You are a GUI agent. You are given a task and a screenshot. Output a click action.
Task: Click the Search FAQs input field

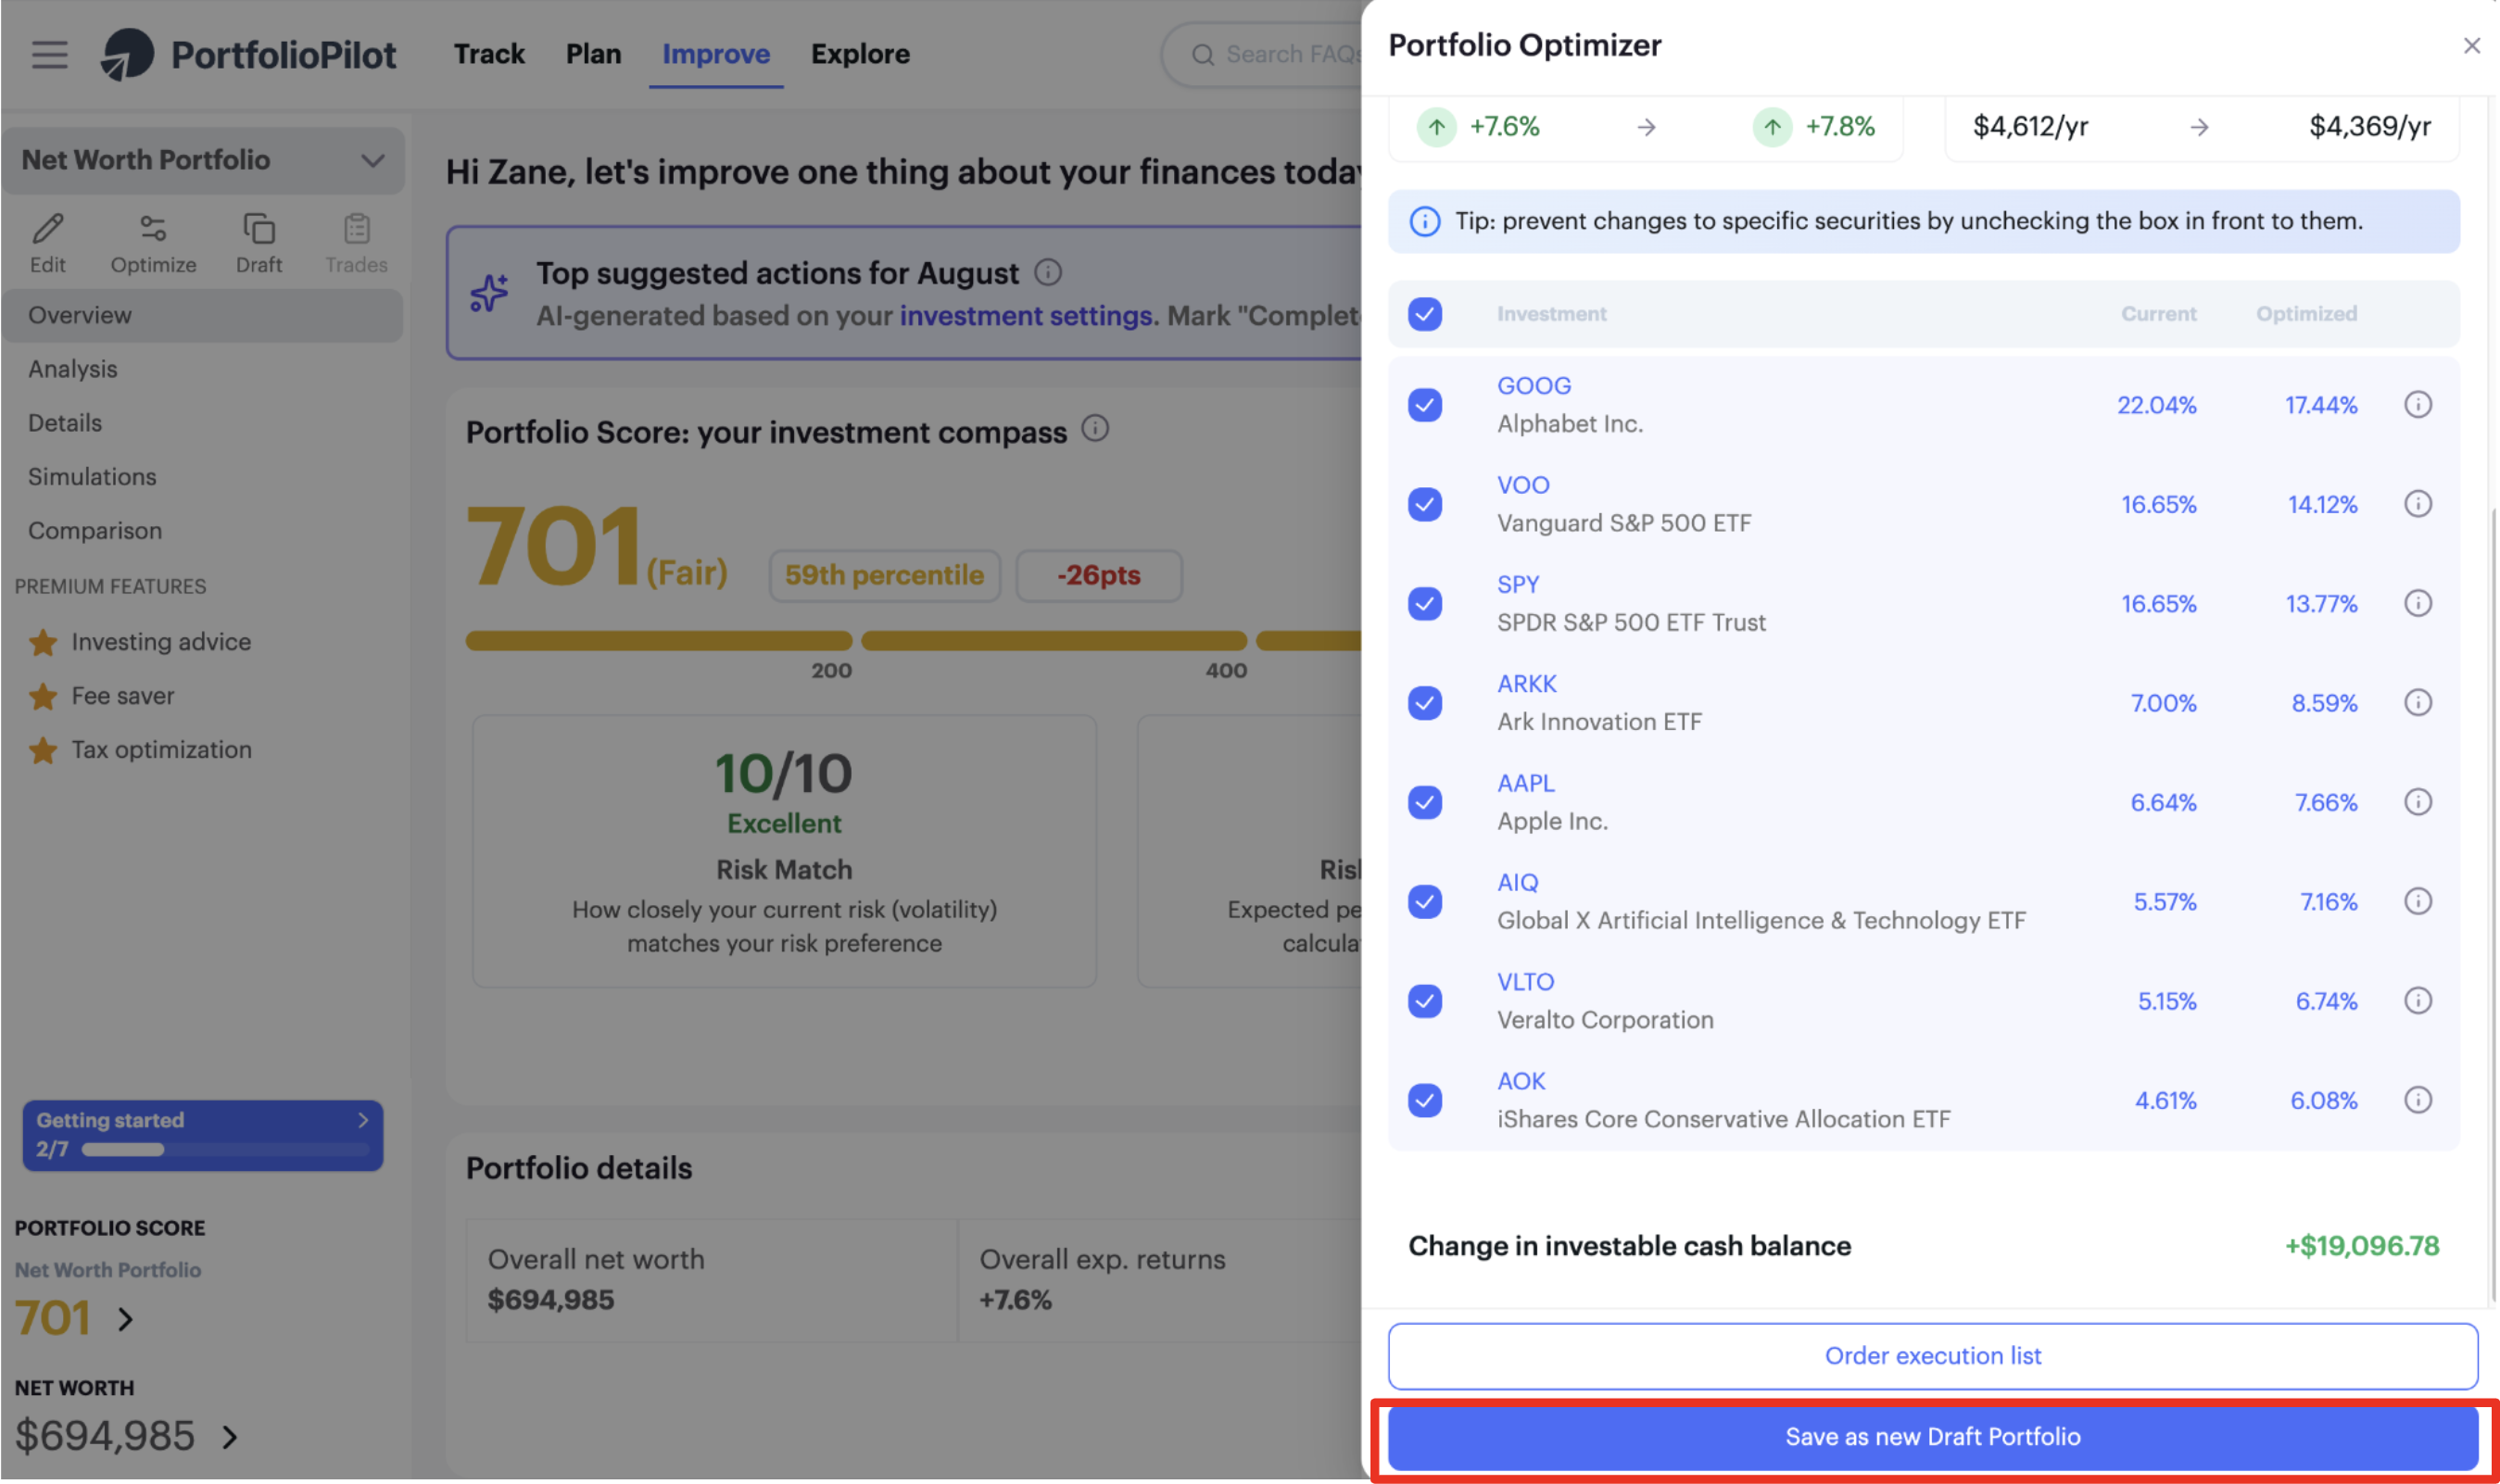click(x=1262, y=55)
